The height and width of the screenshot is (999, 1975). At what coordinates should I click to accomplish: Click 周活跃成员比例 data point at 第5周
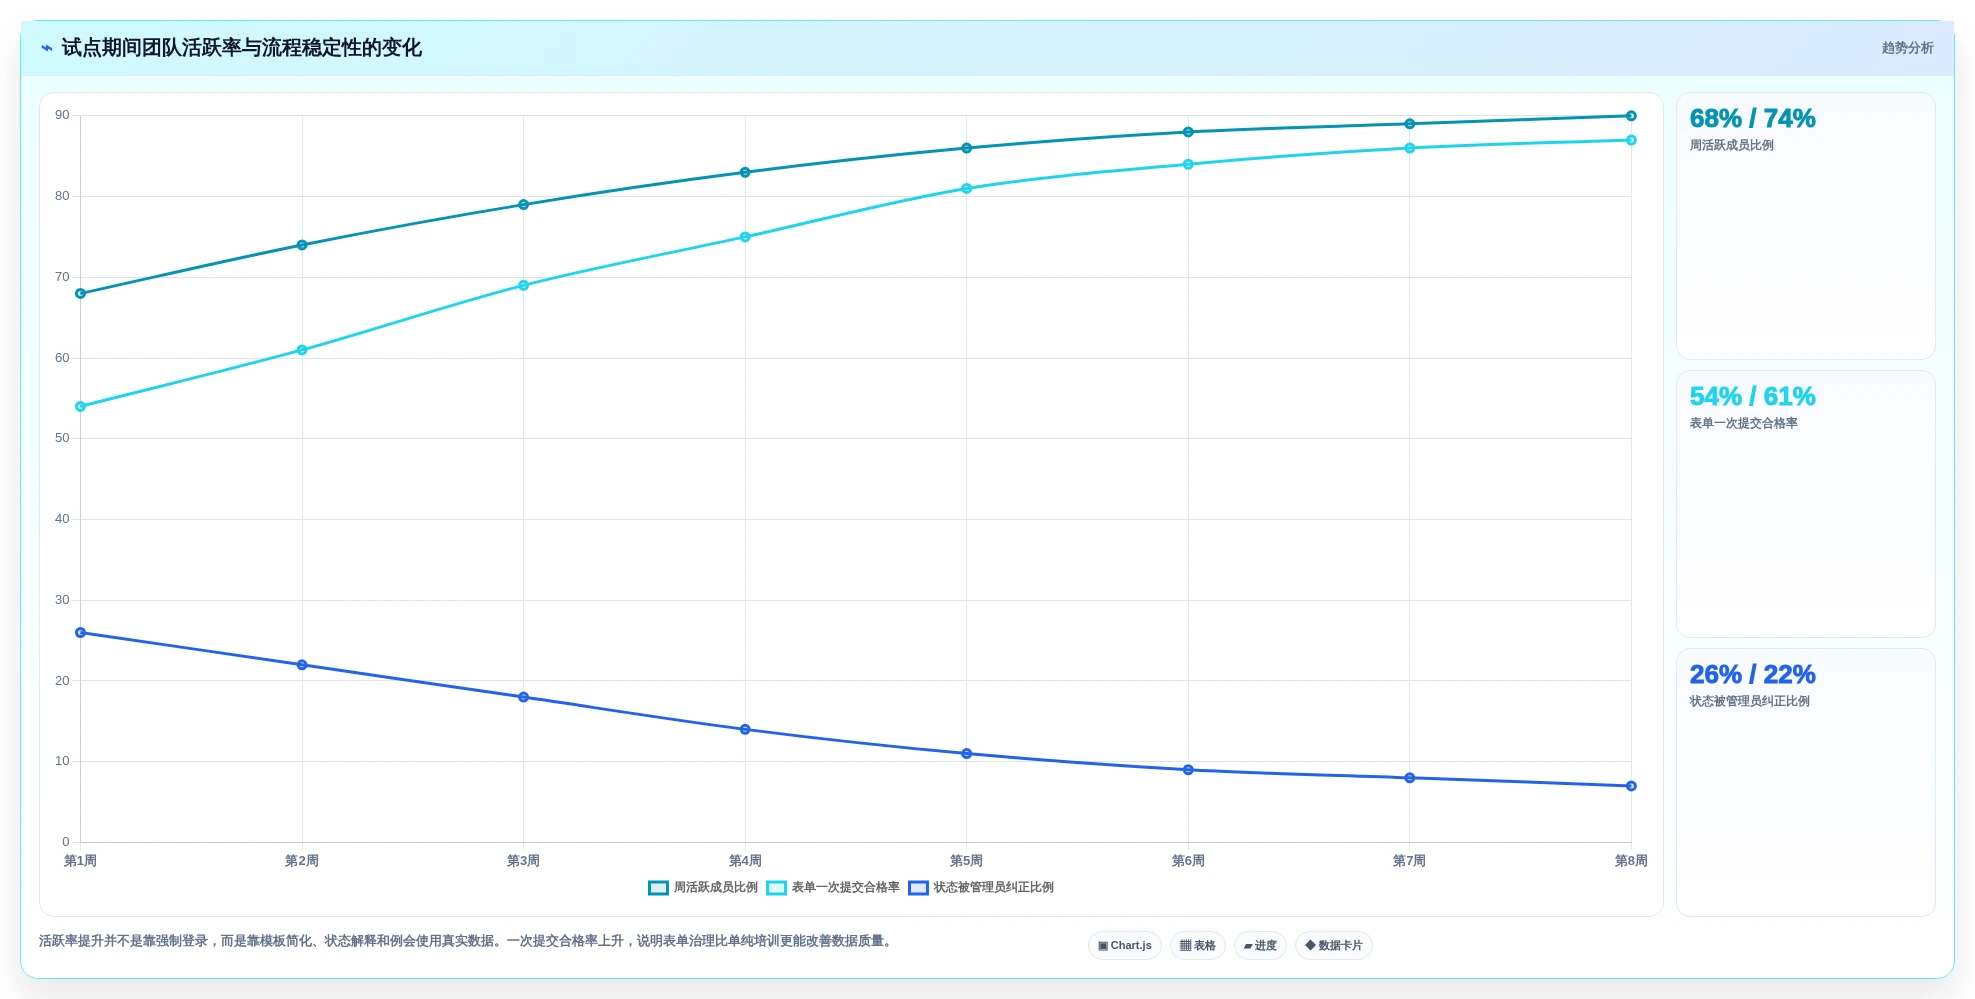tap(966, 148)
